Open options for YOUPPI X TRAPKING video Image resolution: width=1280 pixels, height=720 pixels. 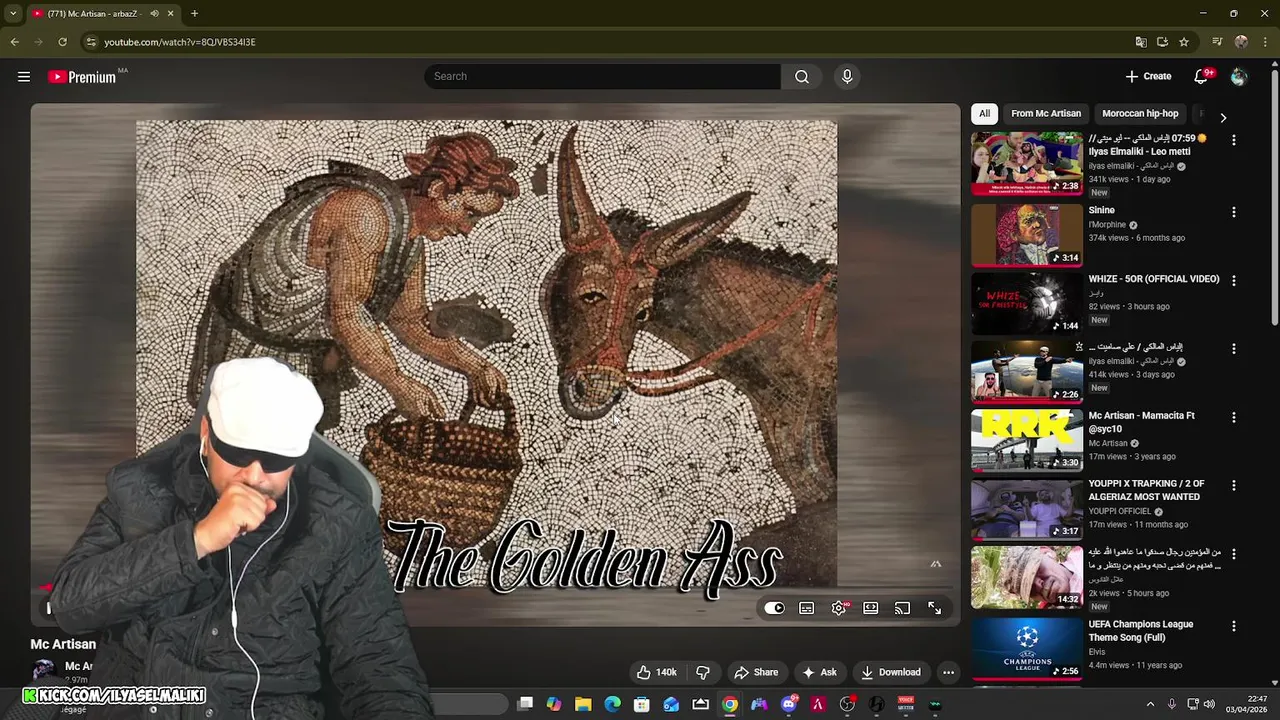coord(1234,485)
